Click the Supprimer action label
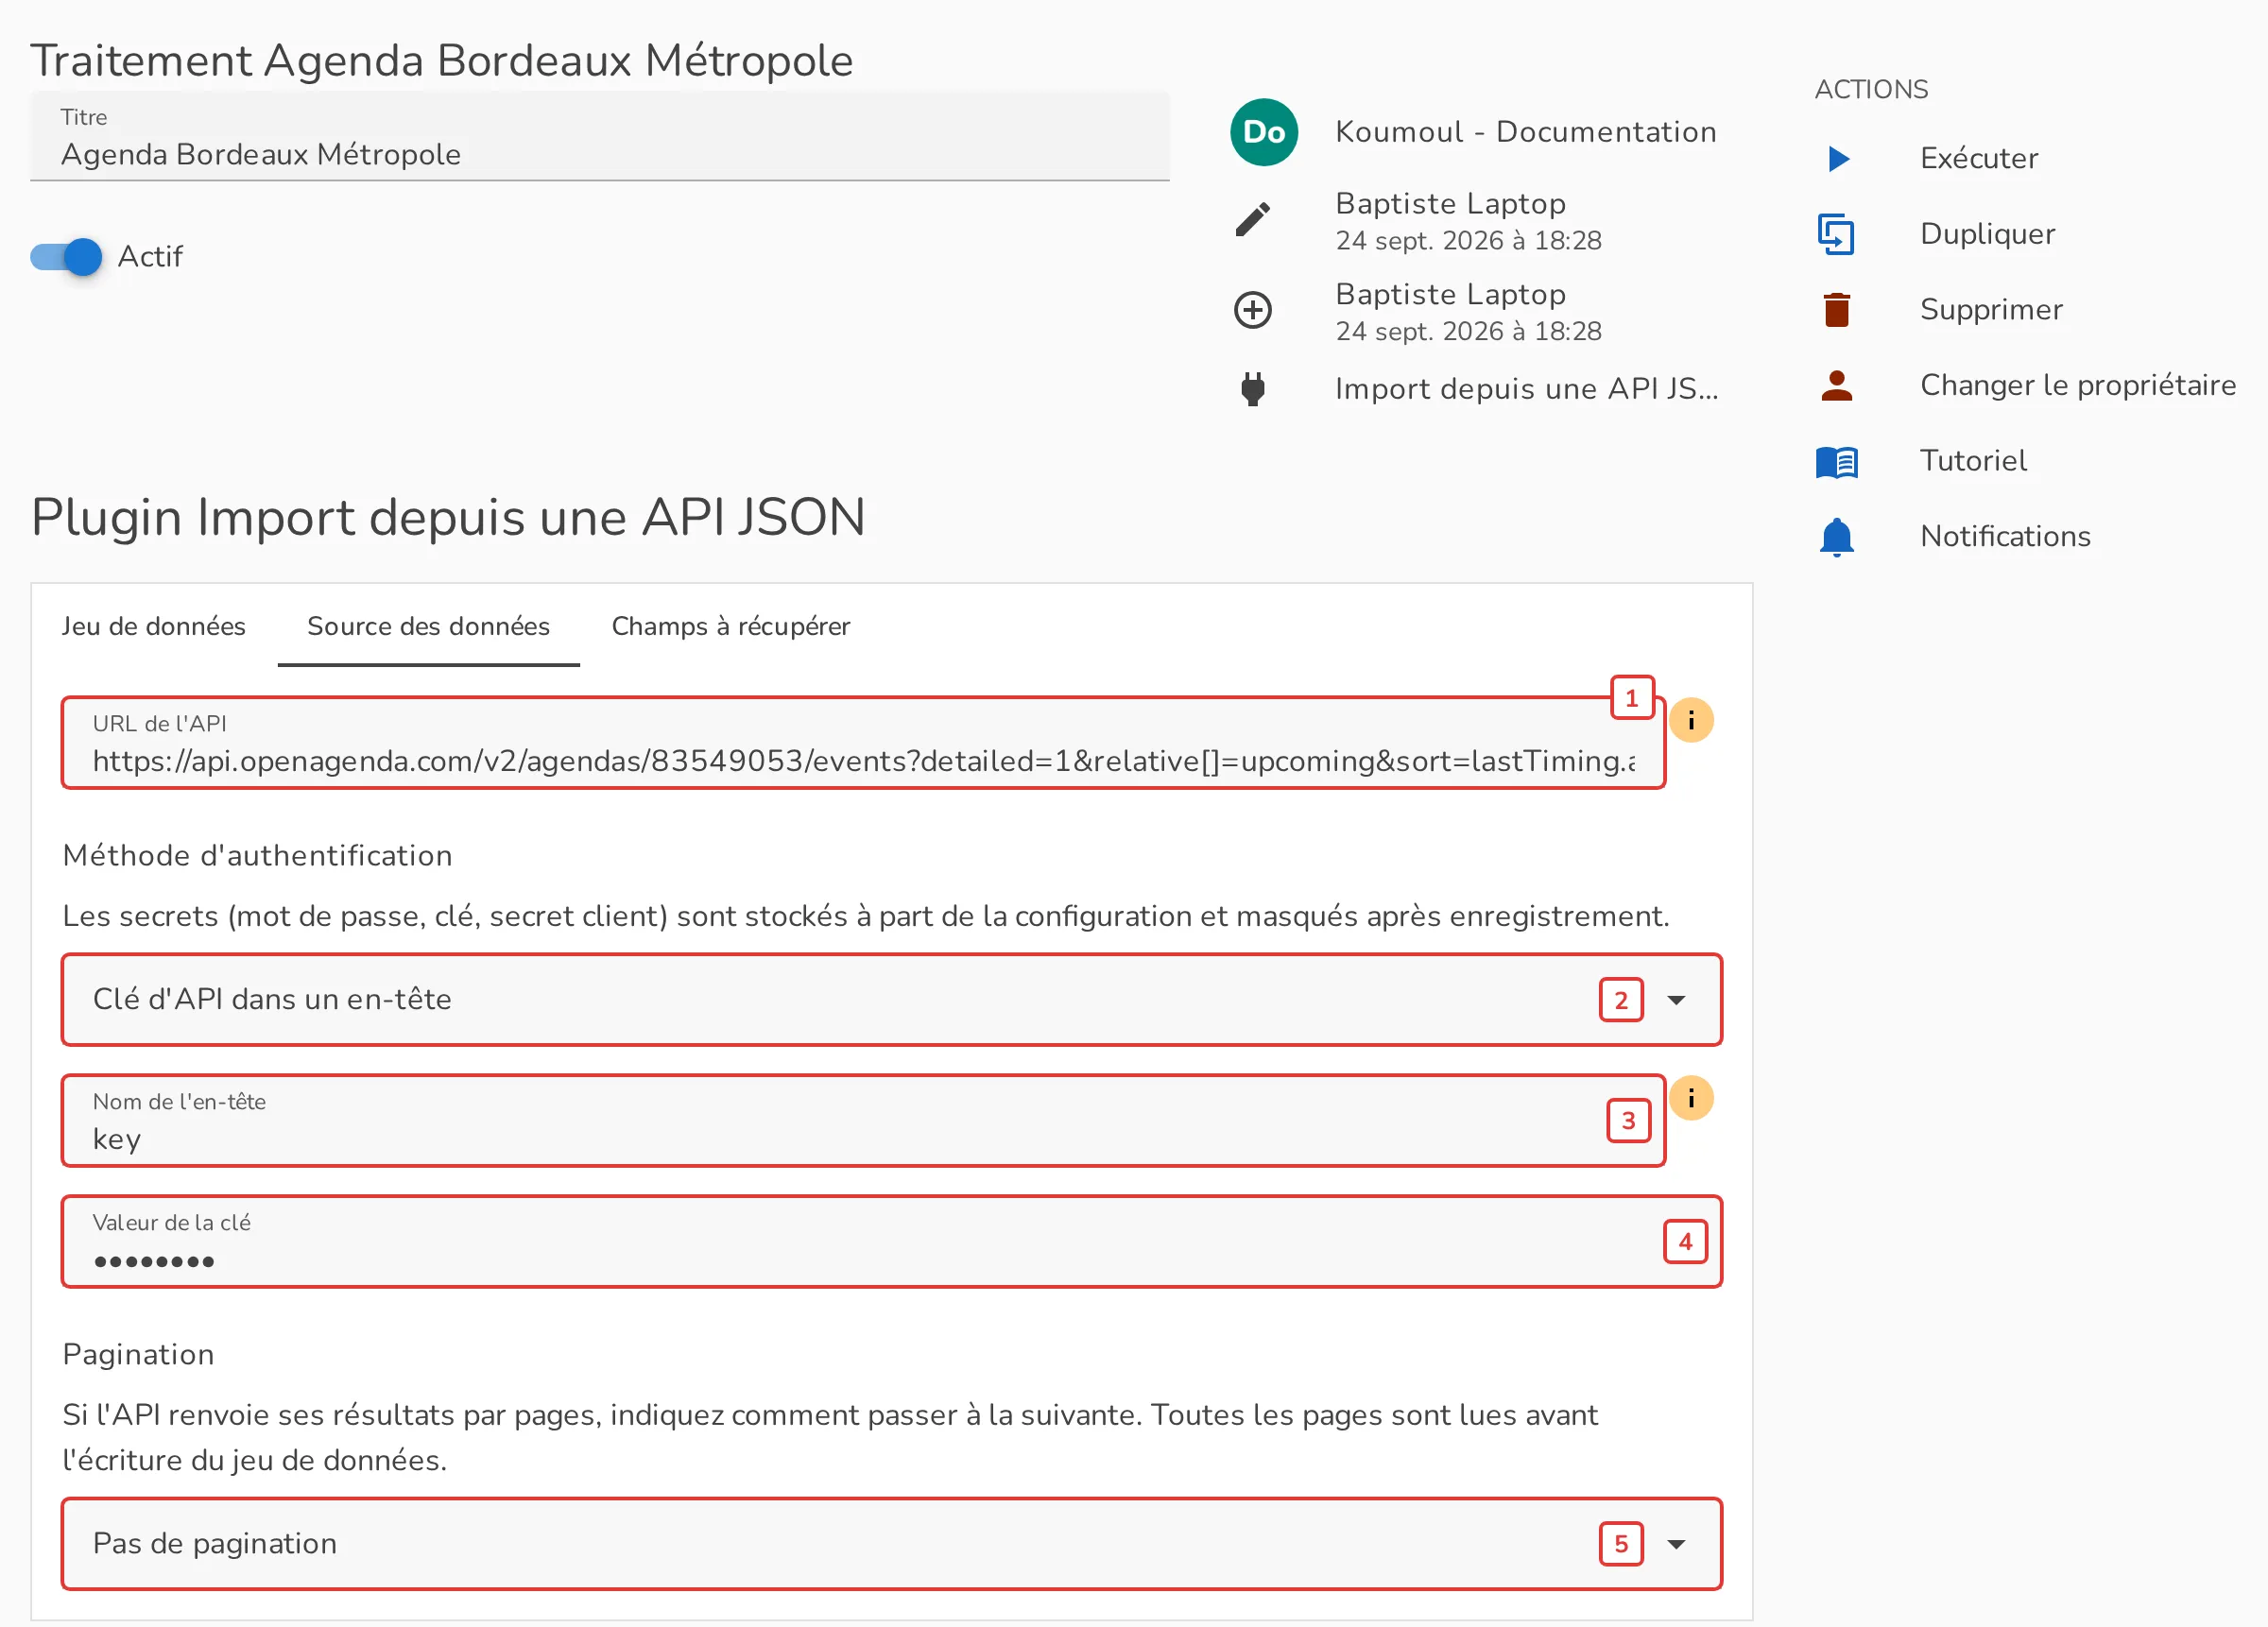 pos(1991,309)
